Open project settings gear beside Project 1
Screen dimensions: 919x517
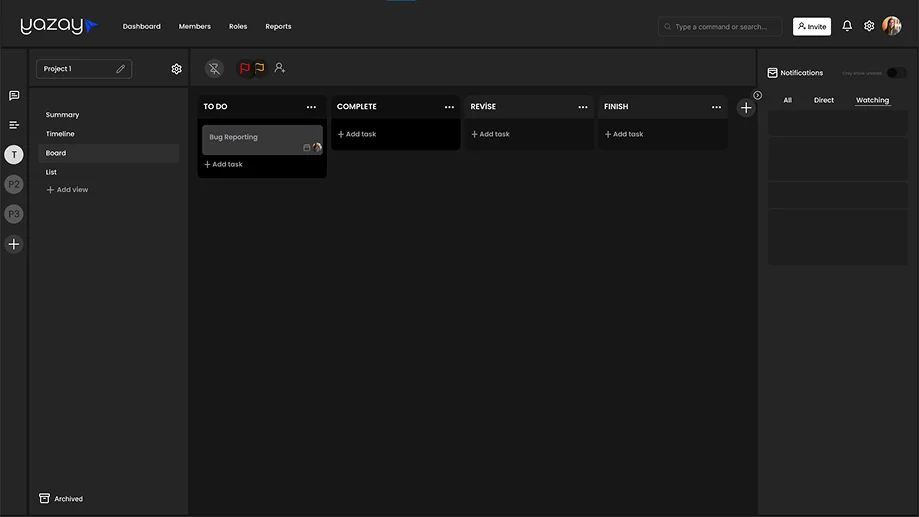(177, 69)
